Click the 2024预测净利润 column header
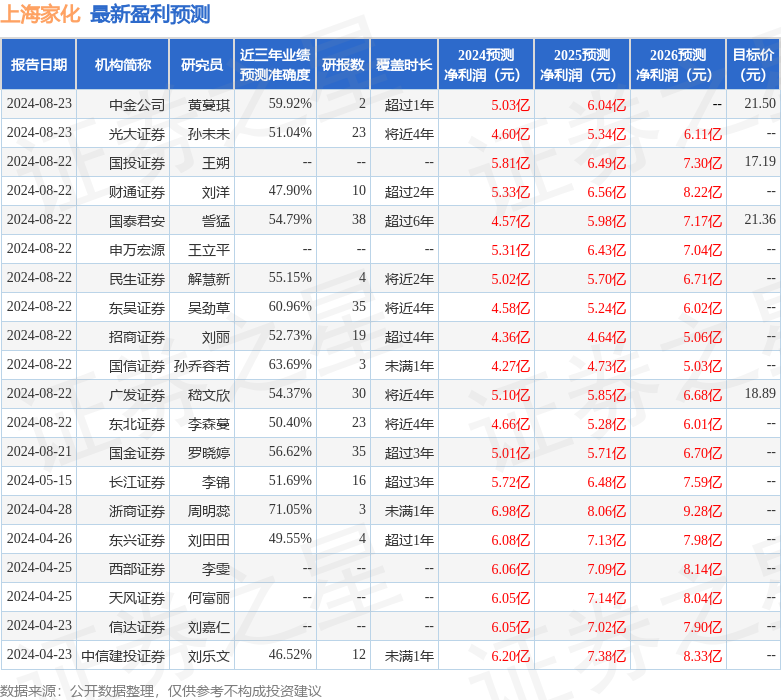 pos(486,65)
